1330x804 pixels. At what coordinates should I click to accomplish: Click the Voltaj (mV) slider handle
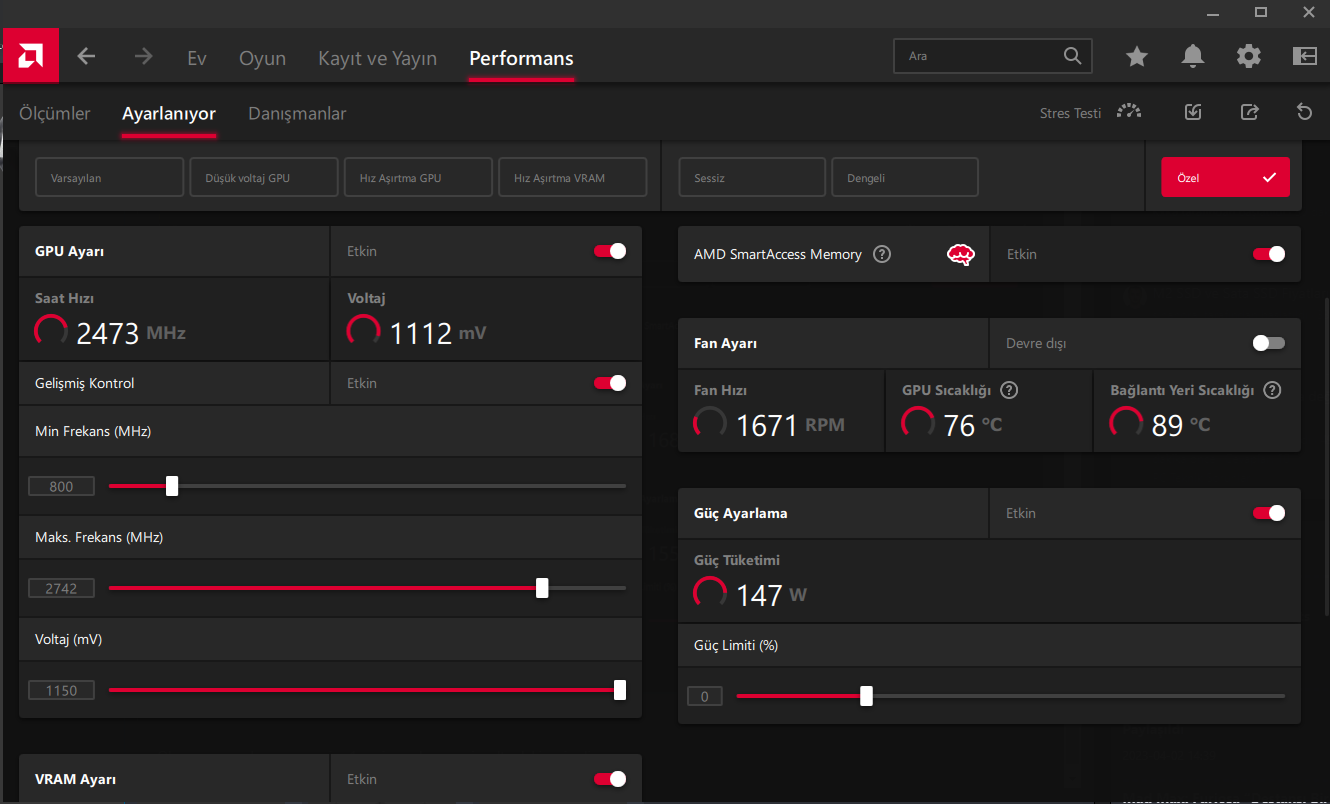coord(620,690)
